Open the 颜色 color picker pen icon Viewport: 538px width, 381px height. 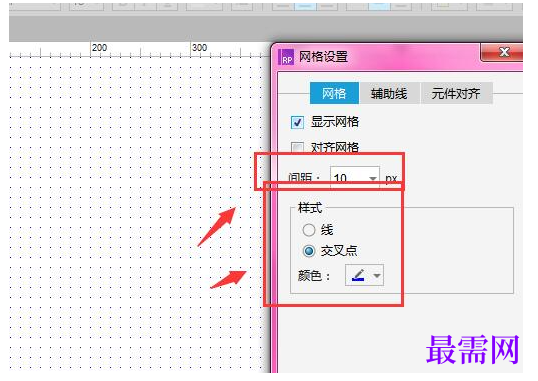coord(358,275)
